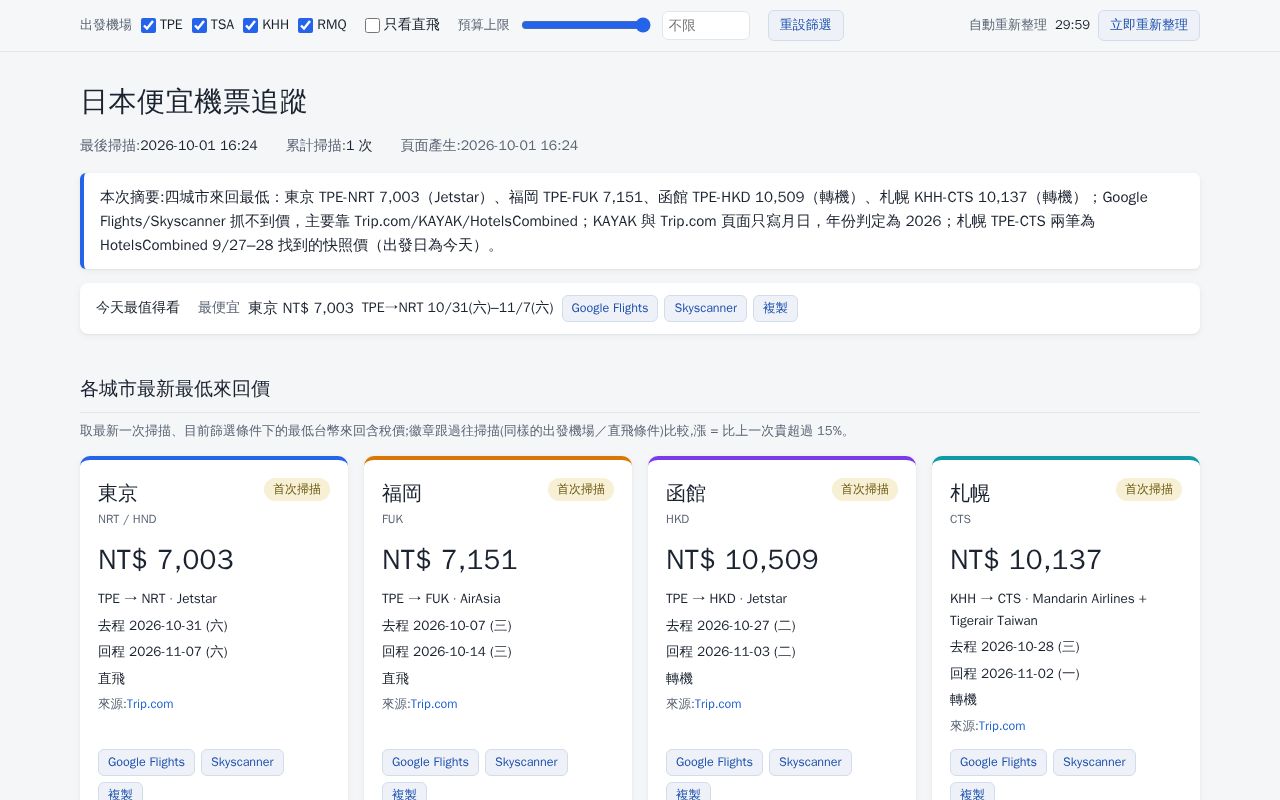Screen dimensions: 1280x800
Task: Click the 首次掃描 badge on 札幌 card
Action: (x=1149, y=489)
